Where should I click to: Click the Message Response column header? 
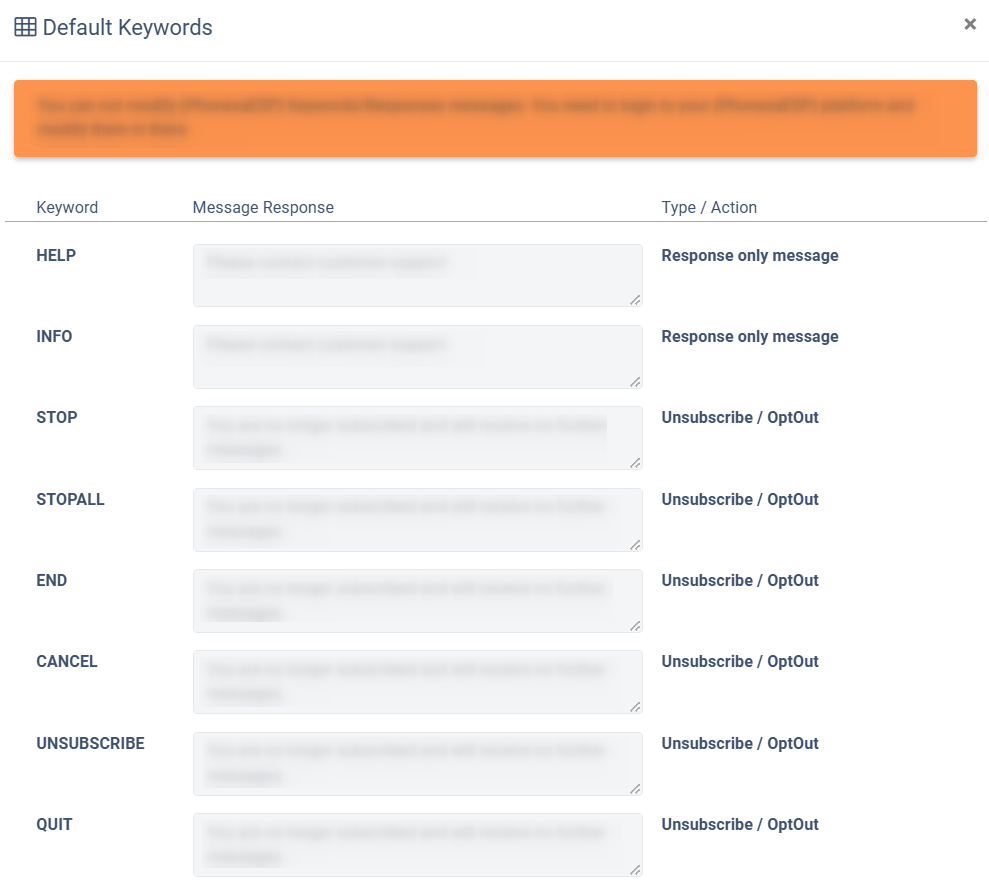click(x=263, y=208)
